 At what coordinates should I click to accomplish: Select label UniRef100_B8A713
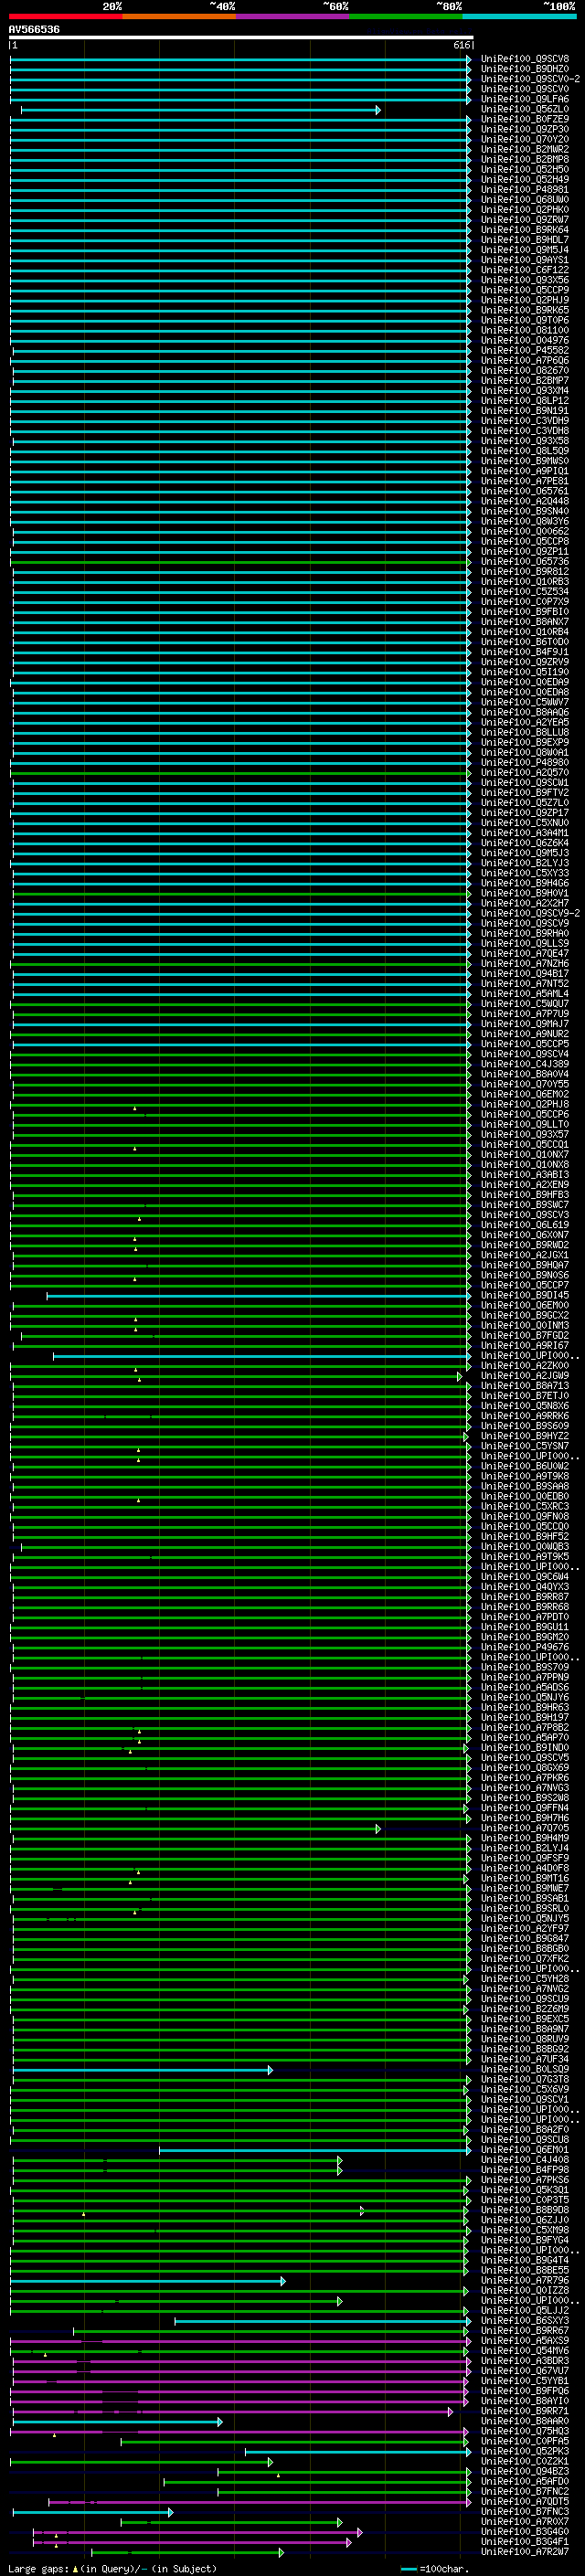[525, 1385]
